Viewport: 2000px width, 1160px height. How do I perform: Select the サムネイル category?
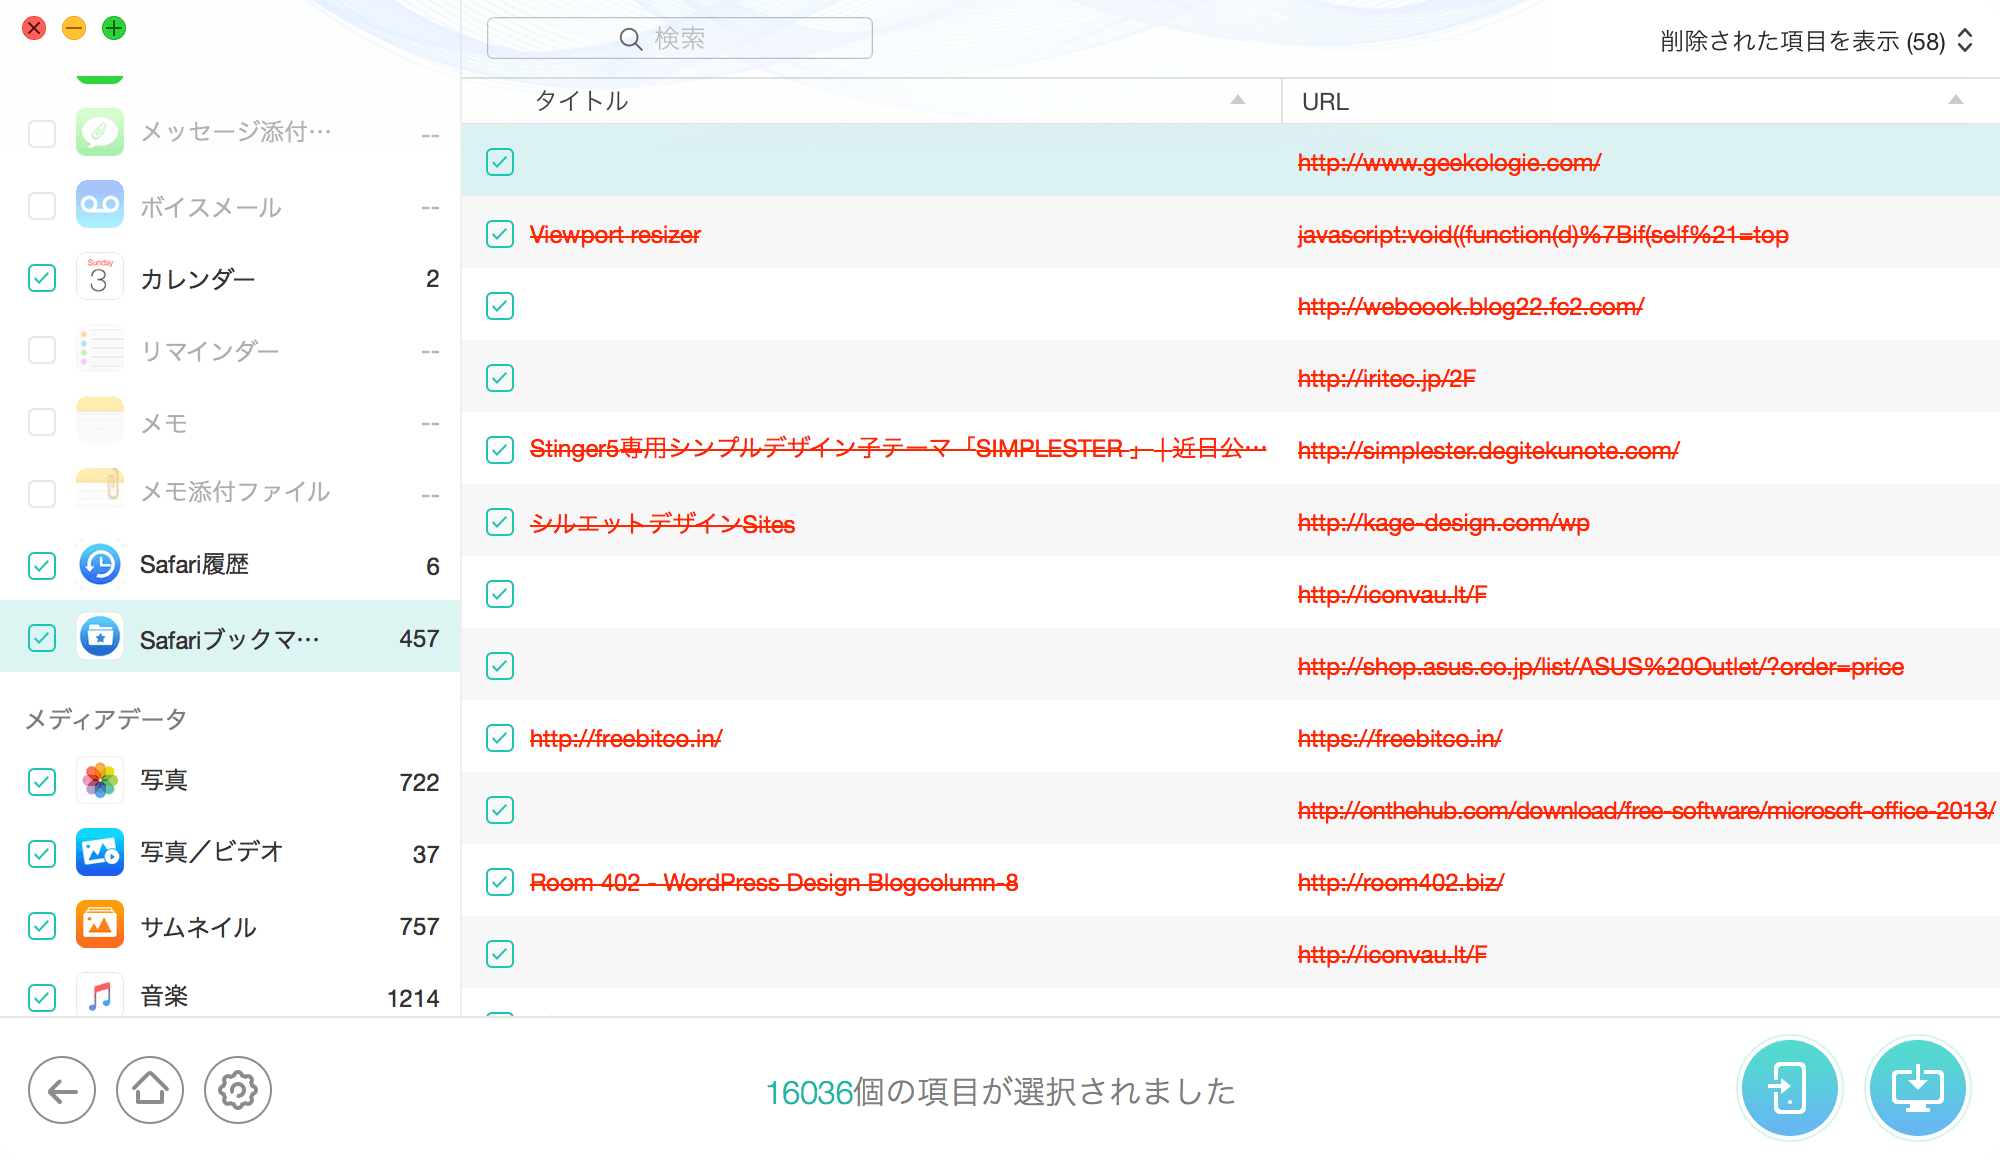[230, 926]
